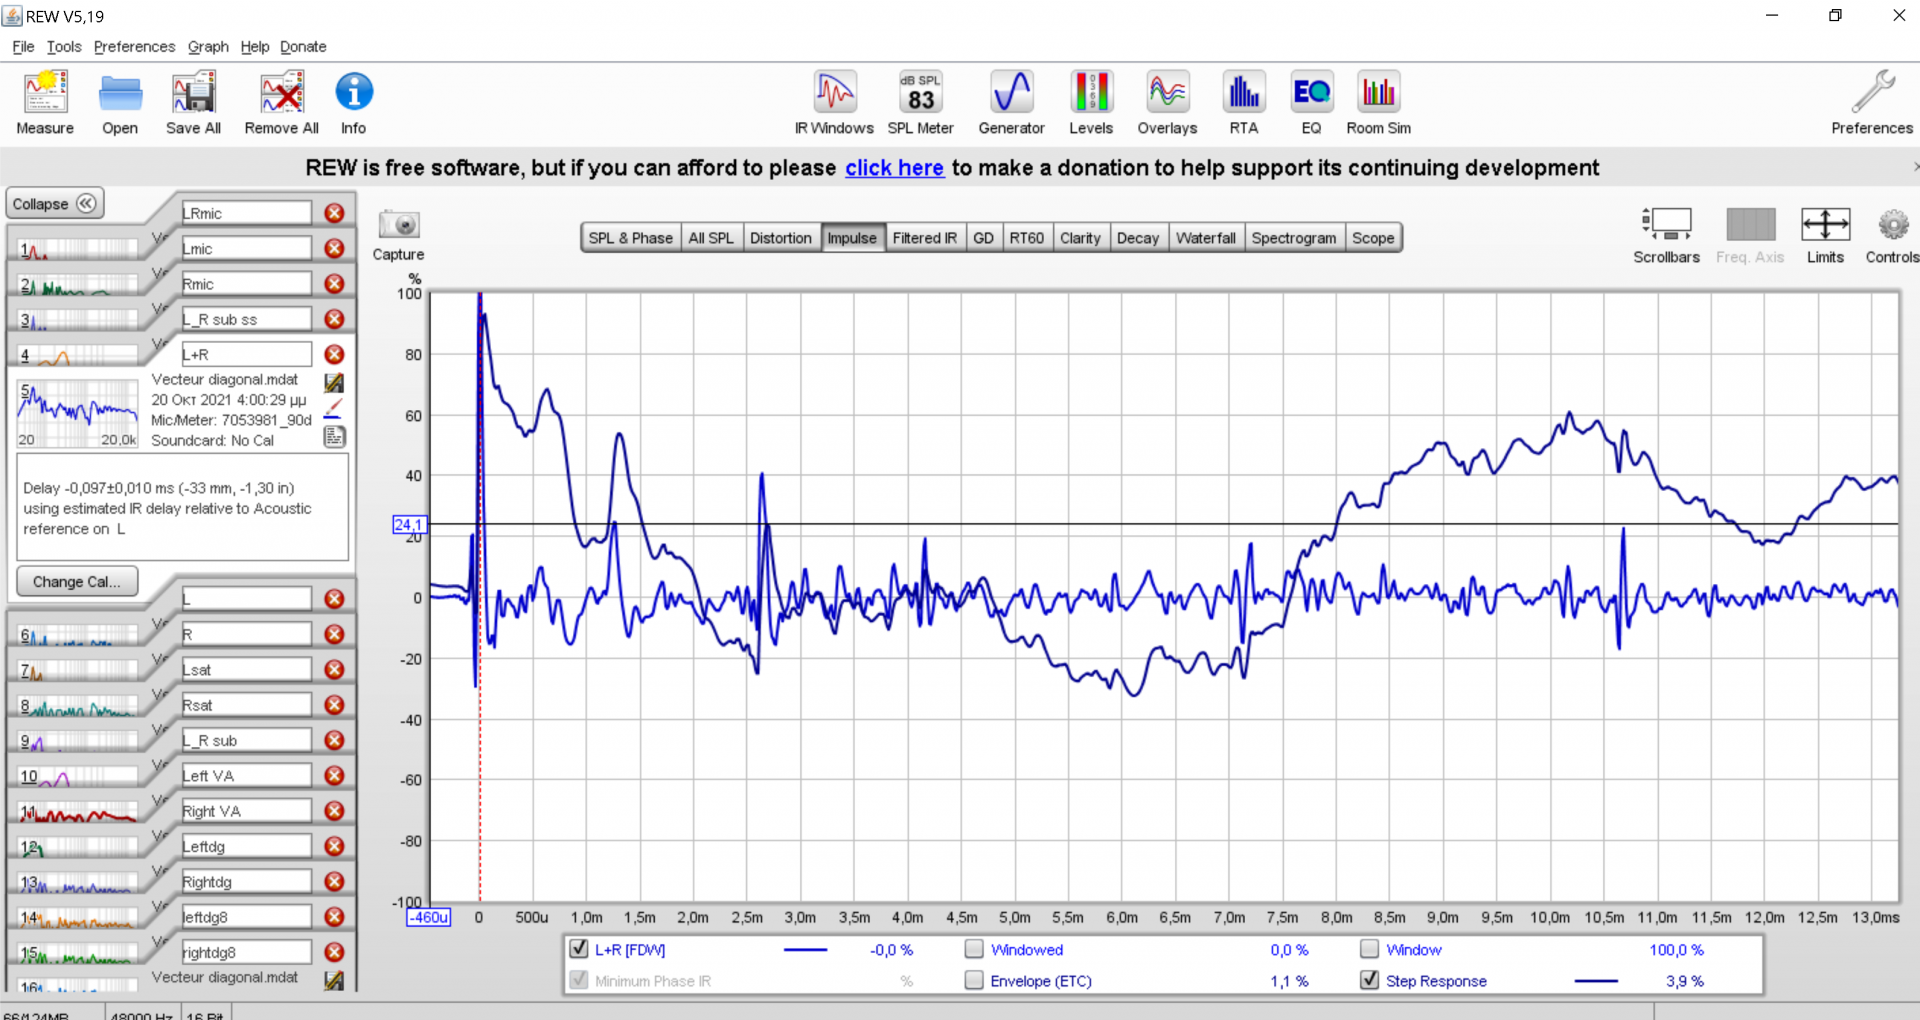
Task: Click the Remove All icon
Action: point(282,102)
